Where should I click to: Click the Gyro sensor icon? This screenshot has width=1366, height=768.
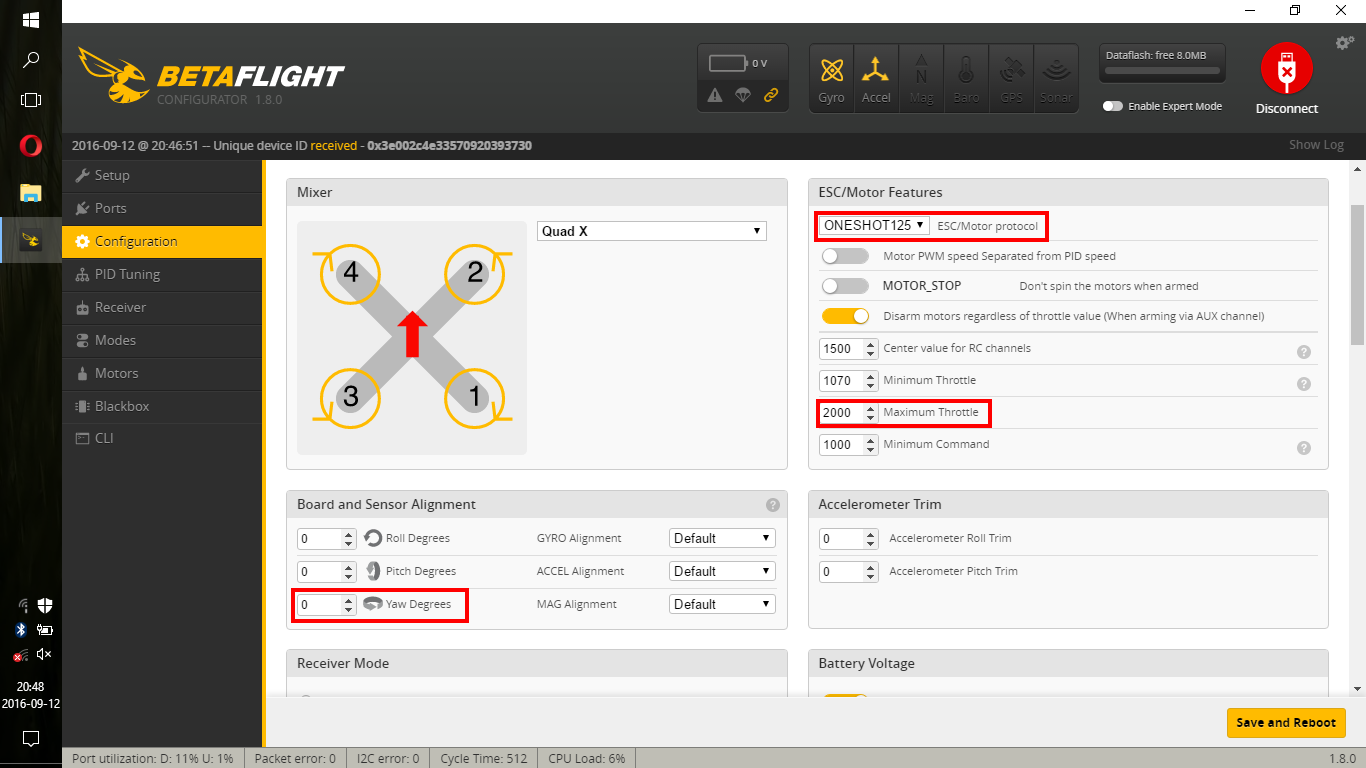coord(831,77)
